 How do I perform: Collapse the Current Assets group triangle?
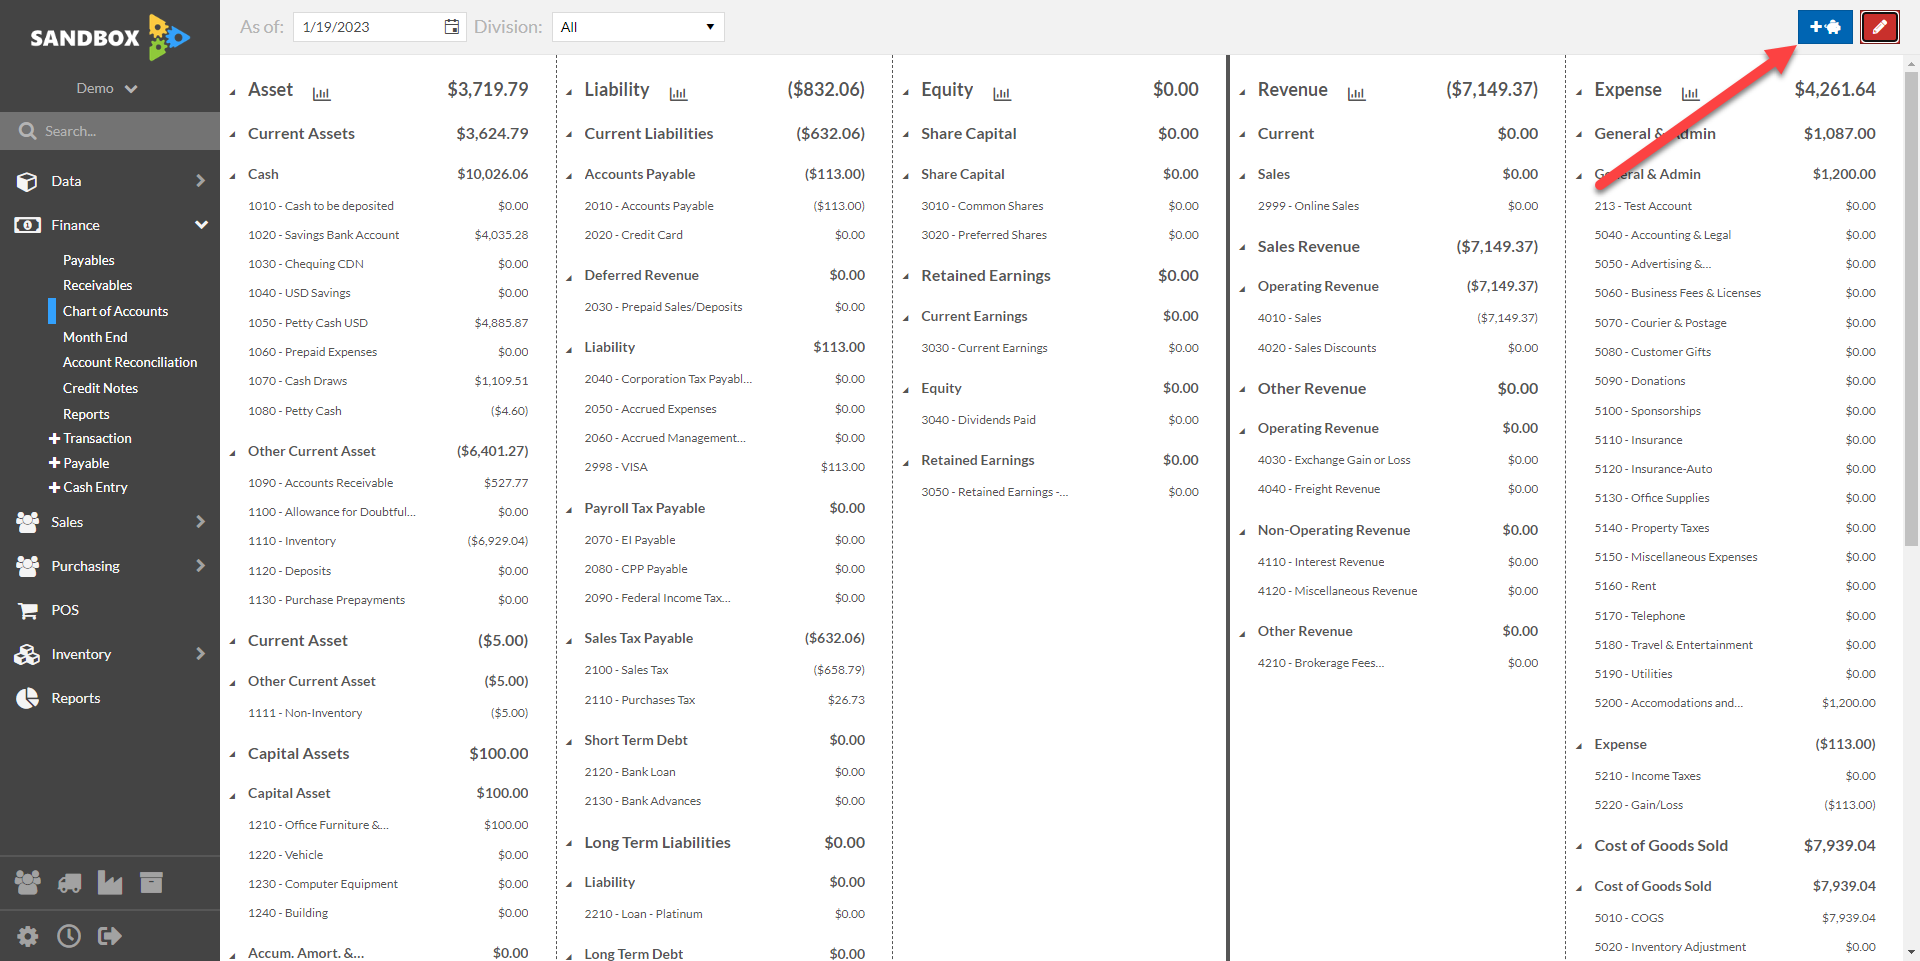(x=234, y=134)
